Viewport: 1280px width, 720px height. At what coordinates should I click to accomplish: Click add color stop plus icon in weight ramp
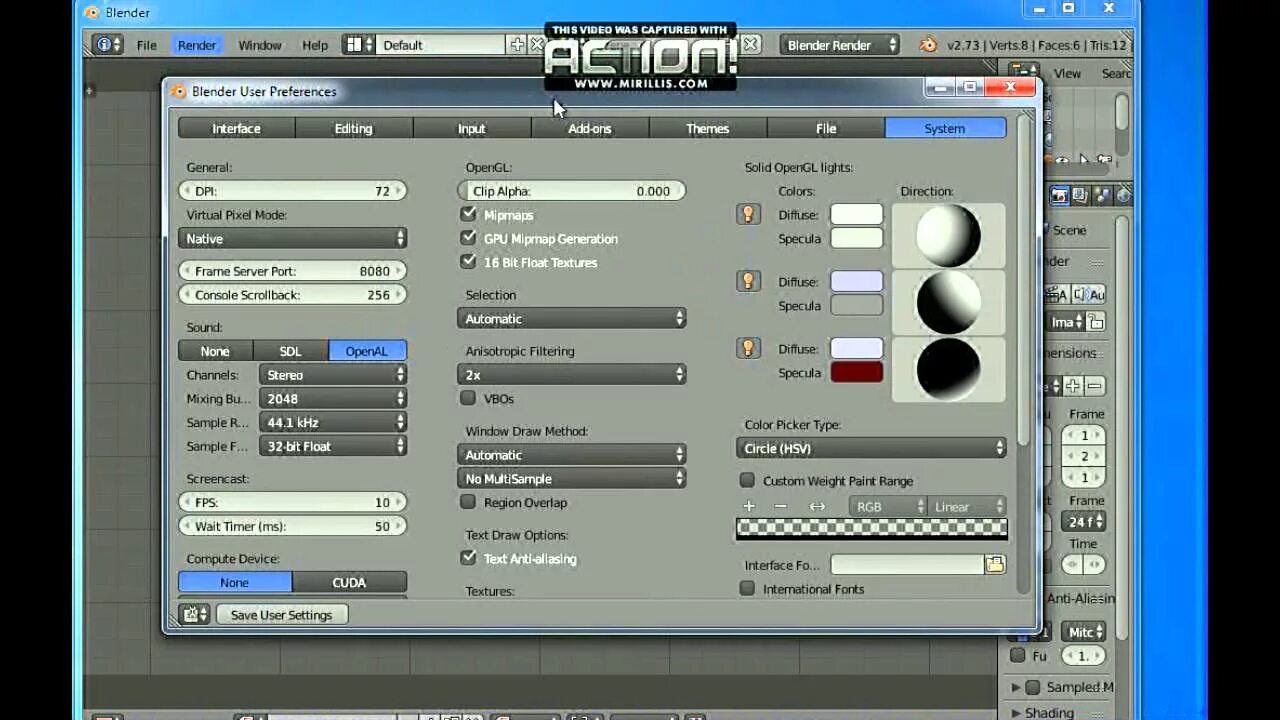(749, 506)
